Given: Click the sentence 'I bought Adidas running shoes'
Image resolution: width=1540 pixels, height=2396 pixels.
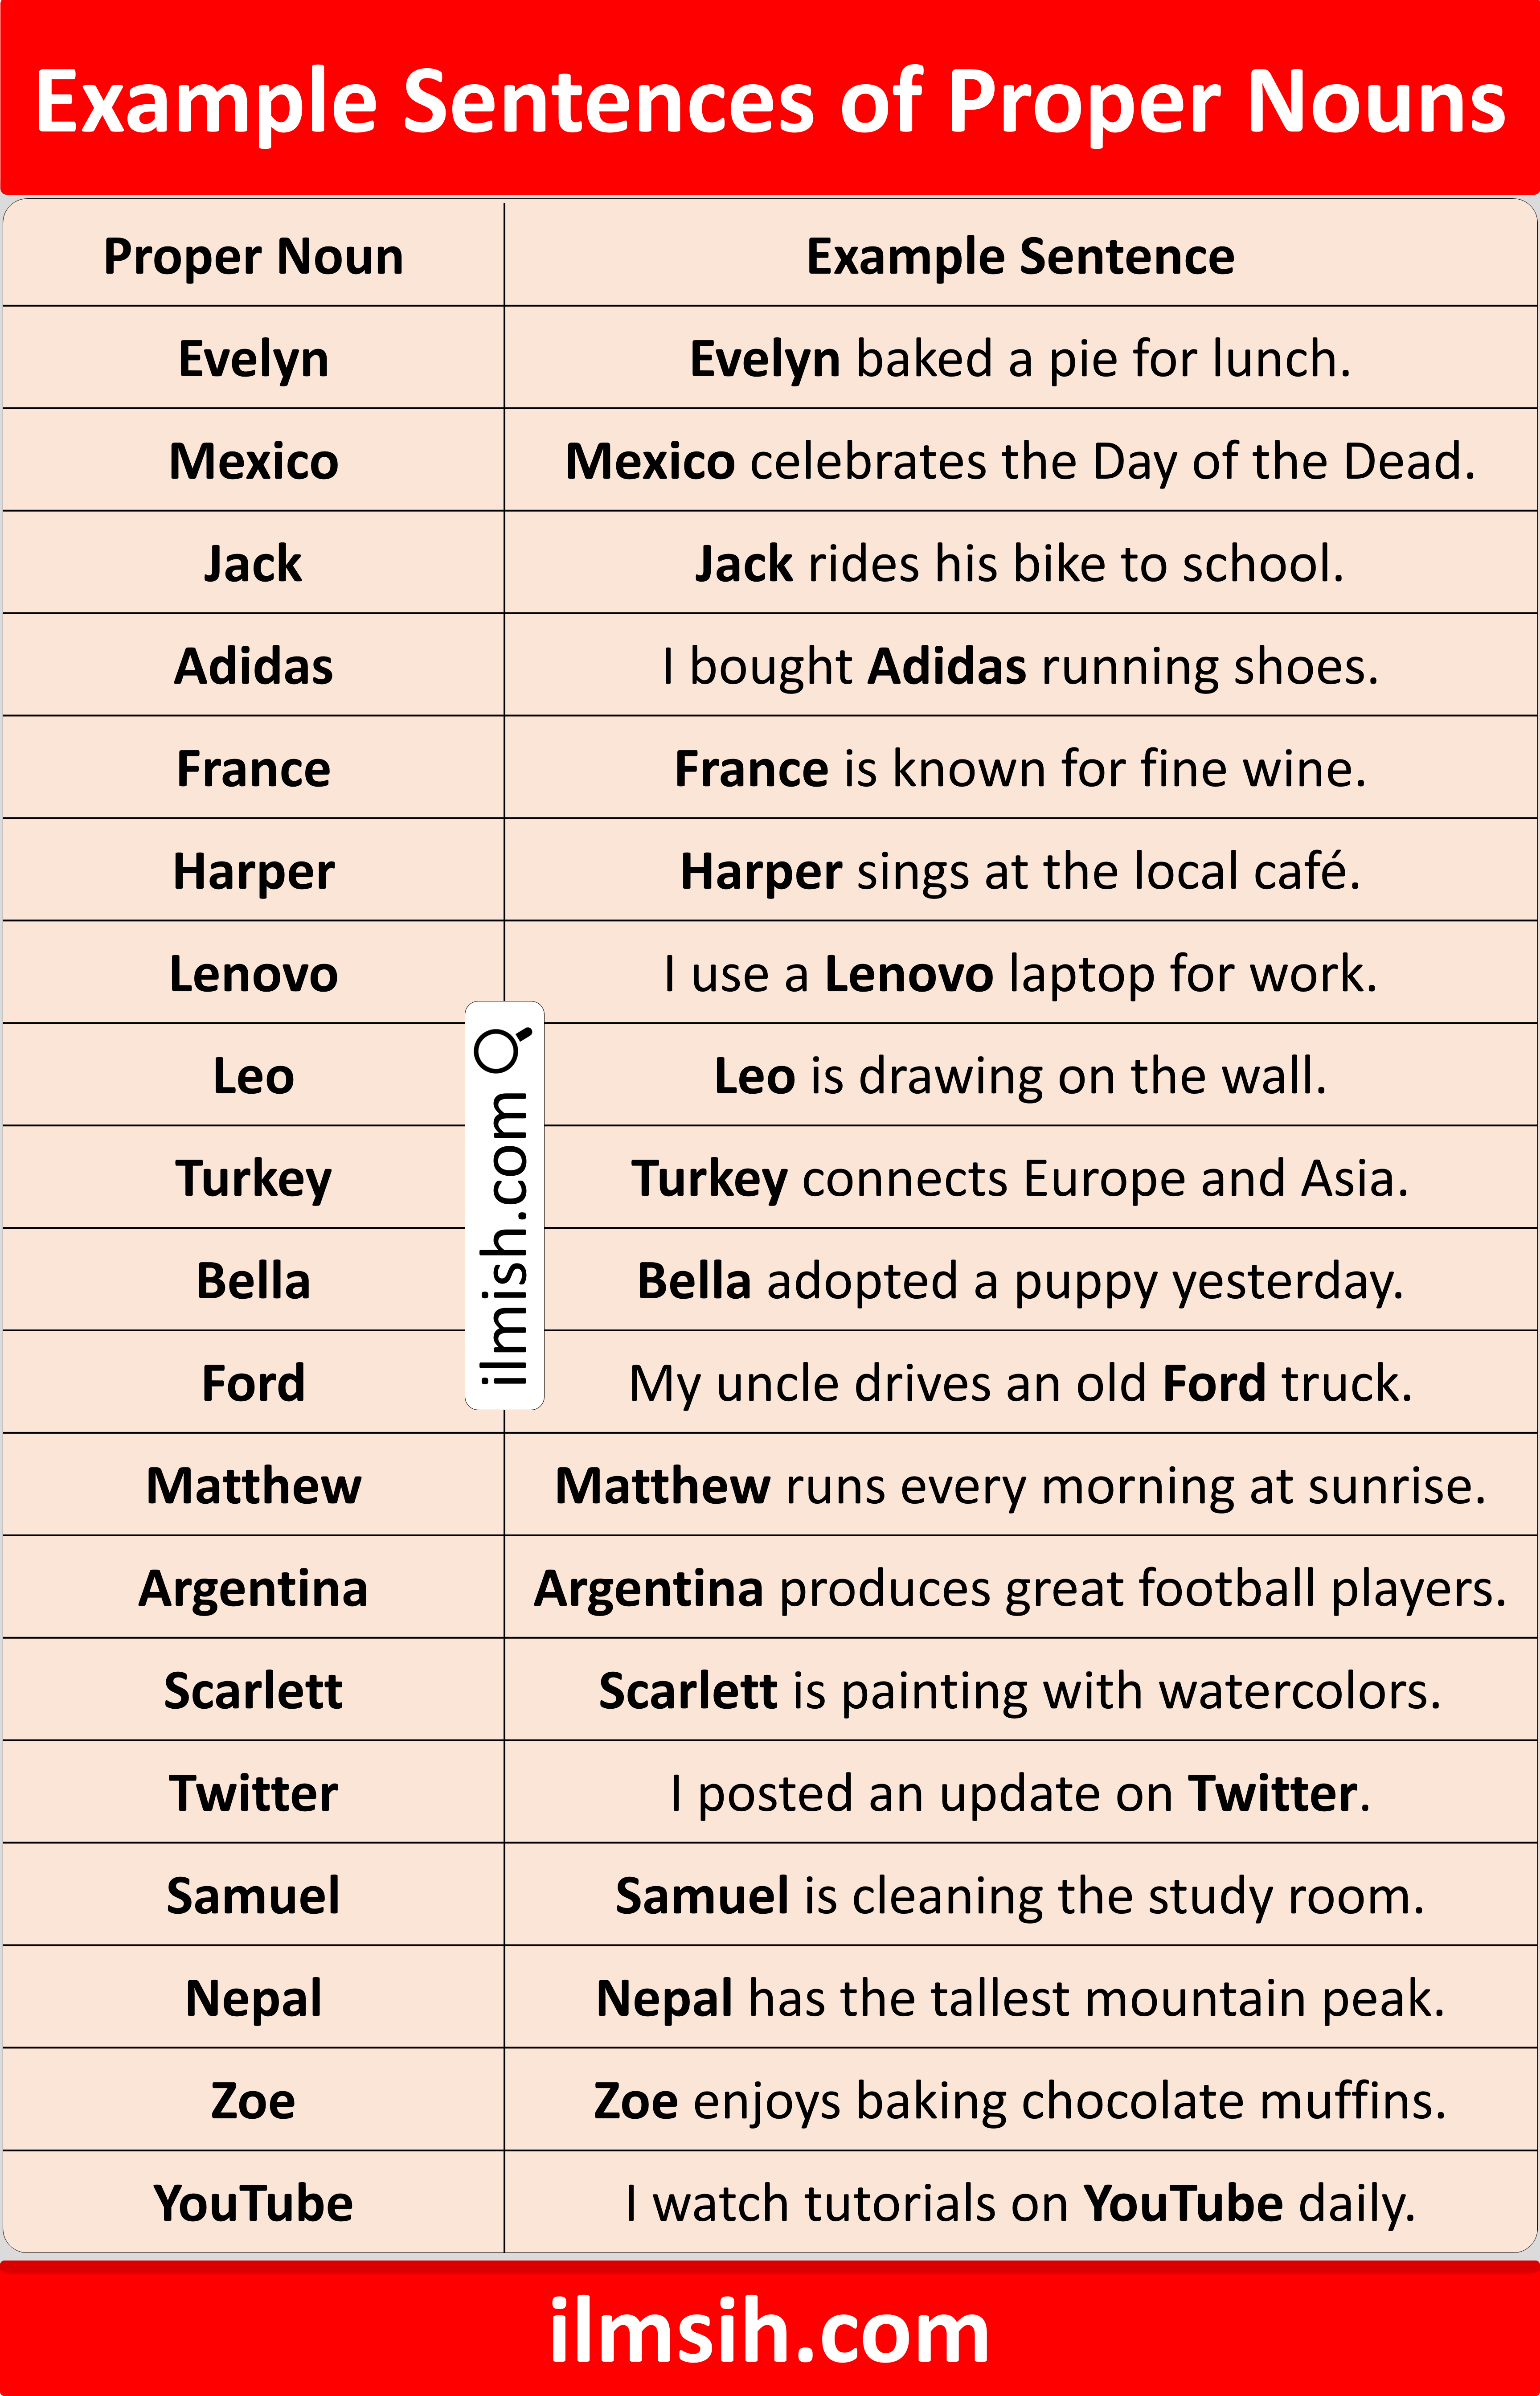Looking at the screenshot, I should tap(1021, 666).
